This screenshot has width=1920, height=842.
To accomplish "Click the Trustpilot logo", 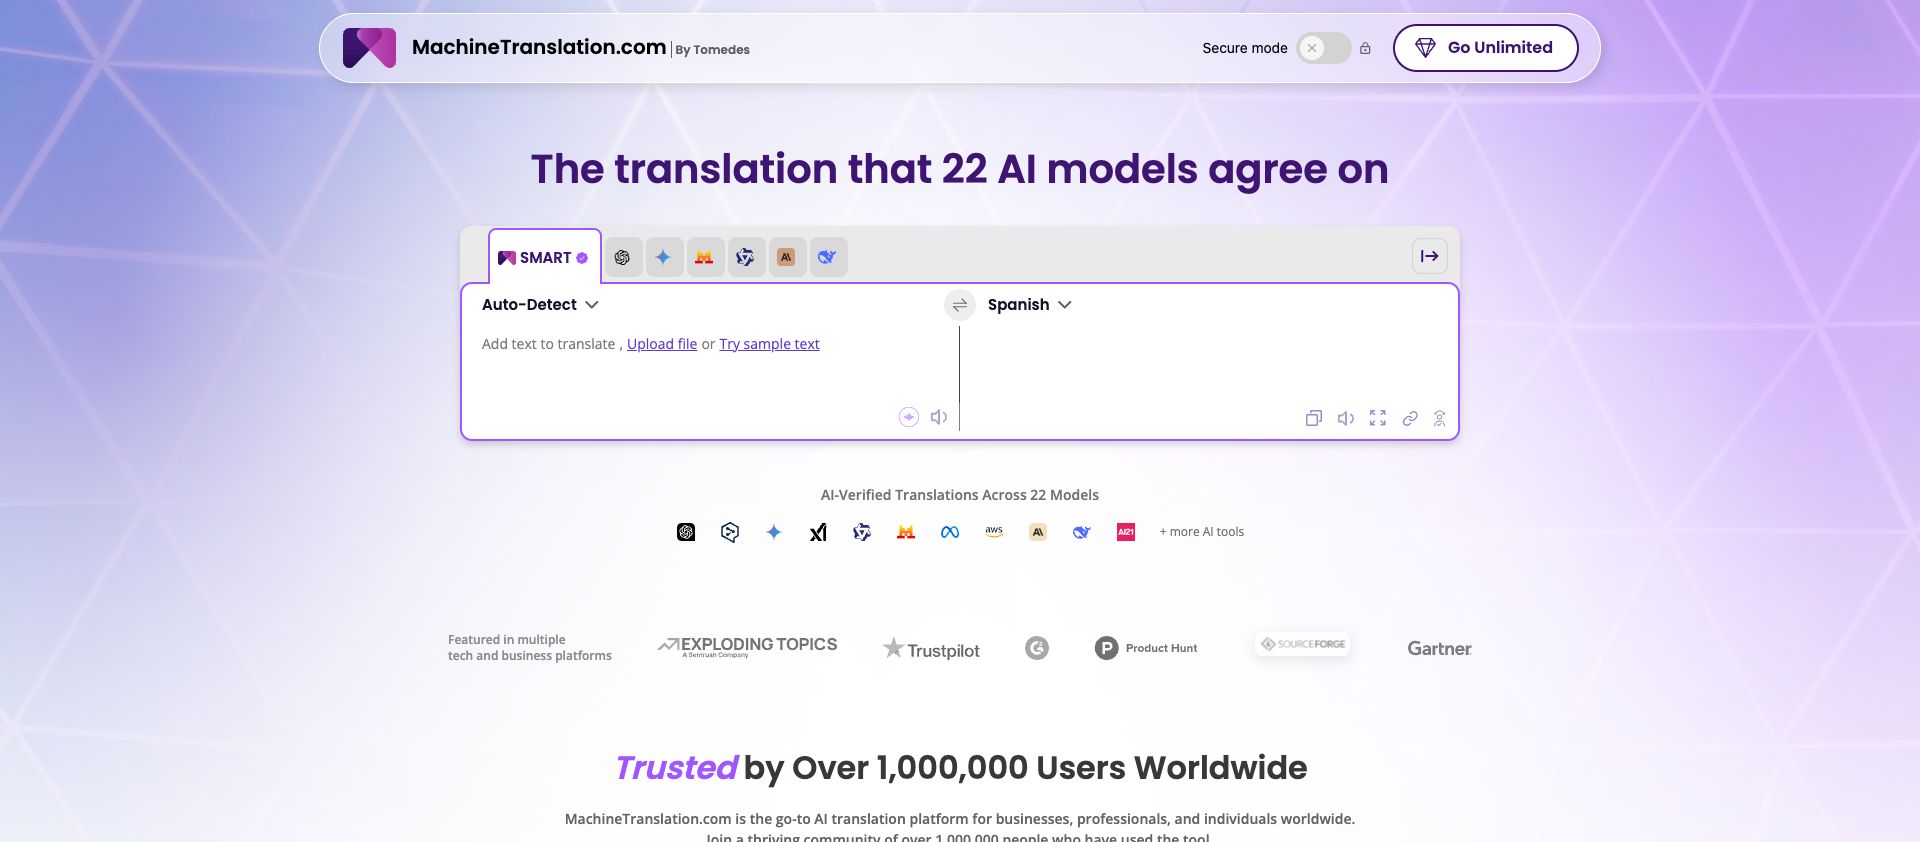I will tap(931, 649).
